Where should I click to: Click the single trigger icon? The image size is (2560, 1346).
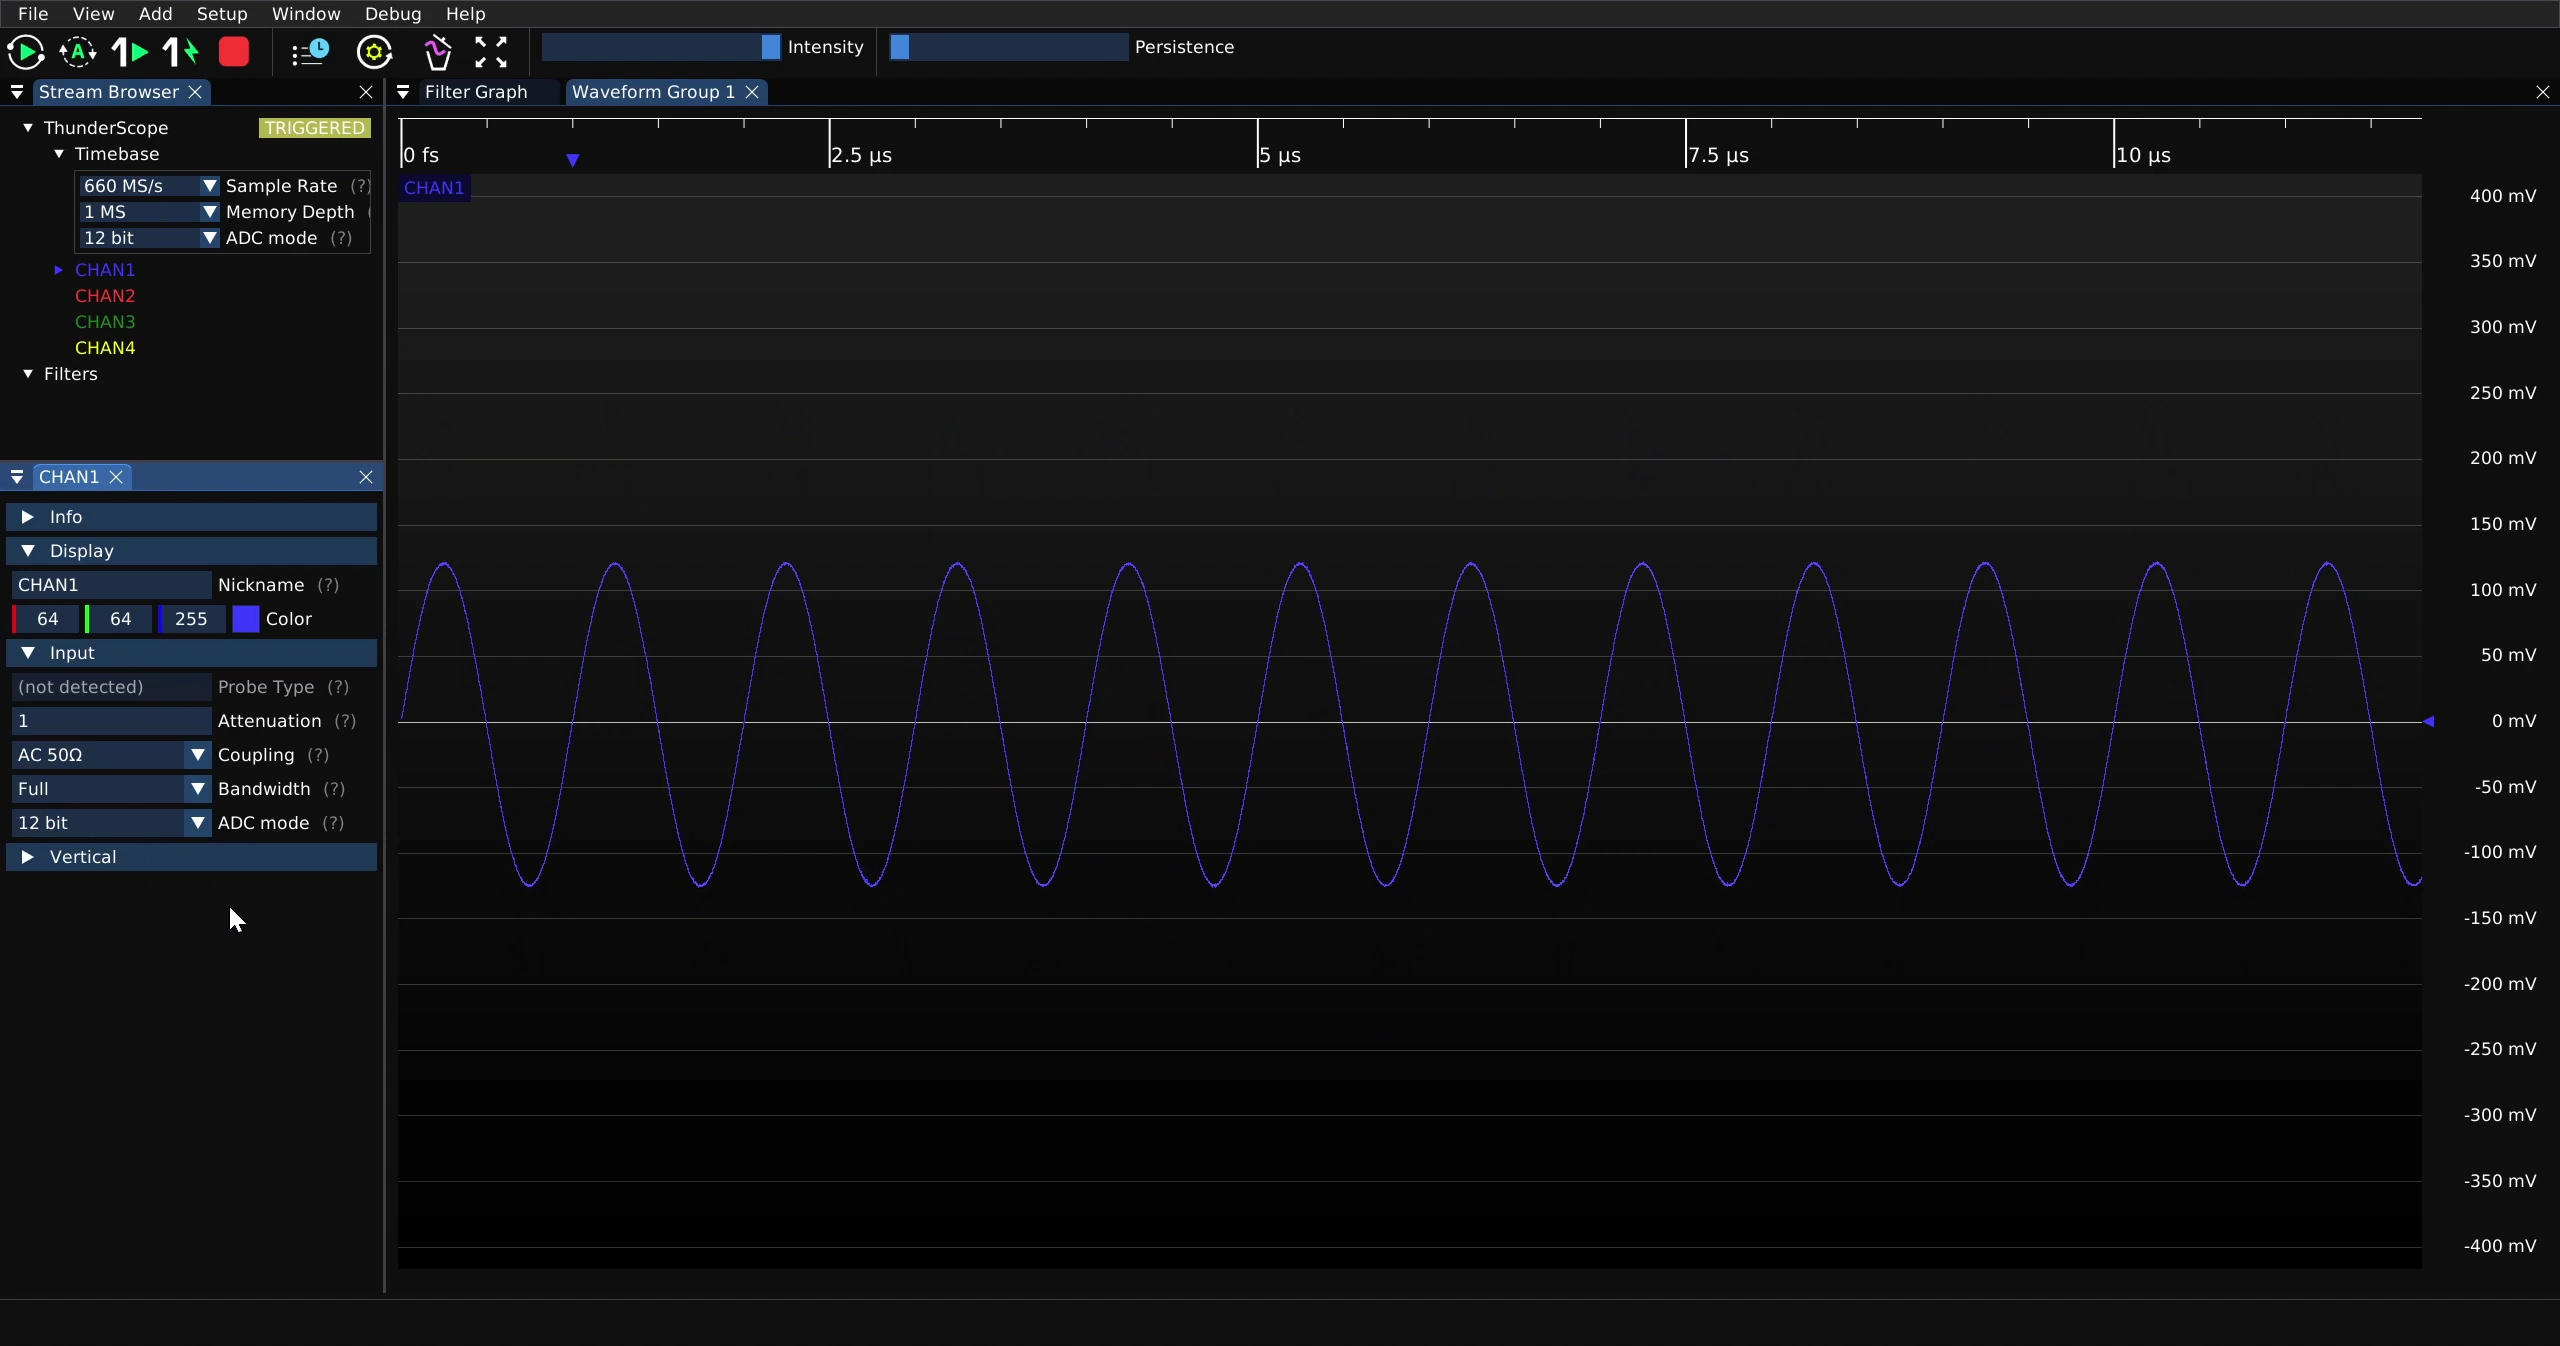pos(129,52)
